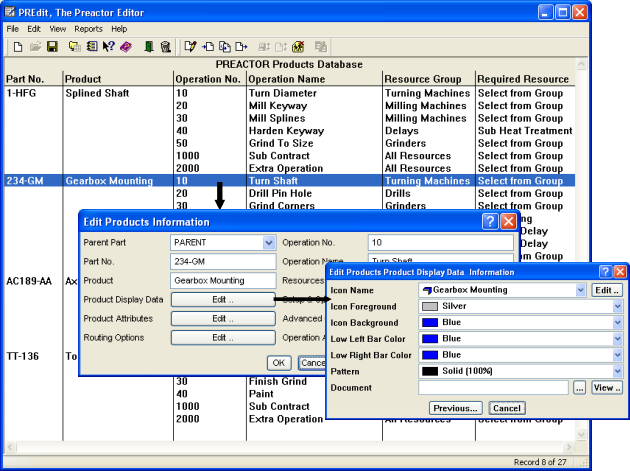630x471 pixels.
Task: Click the trash can toolbar icon
Action: [166, 47]
